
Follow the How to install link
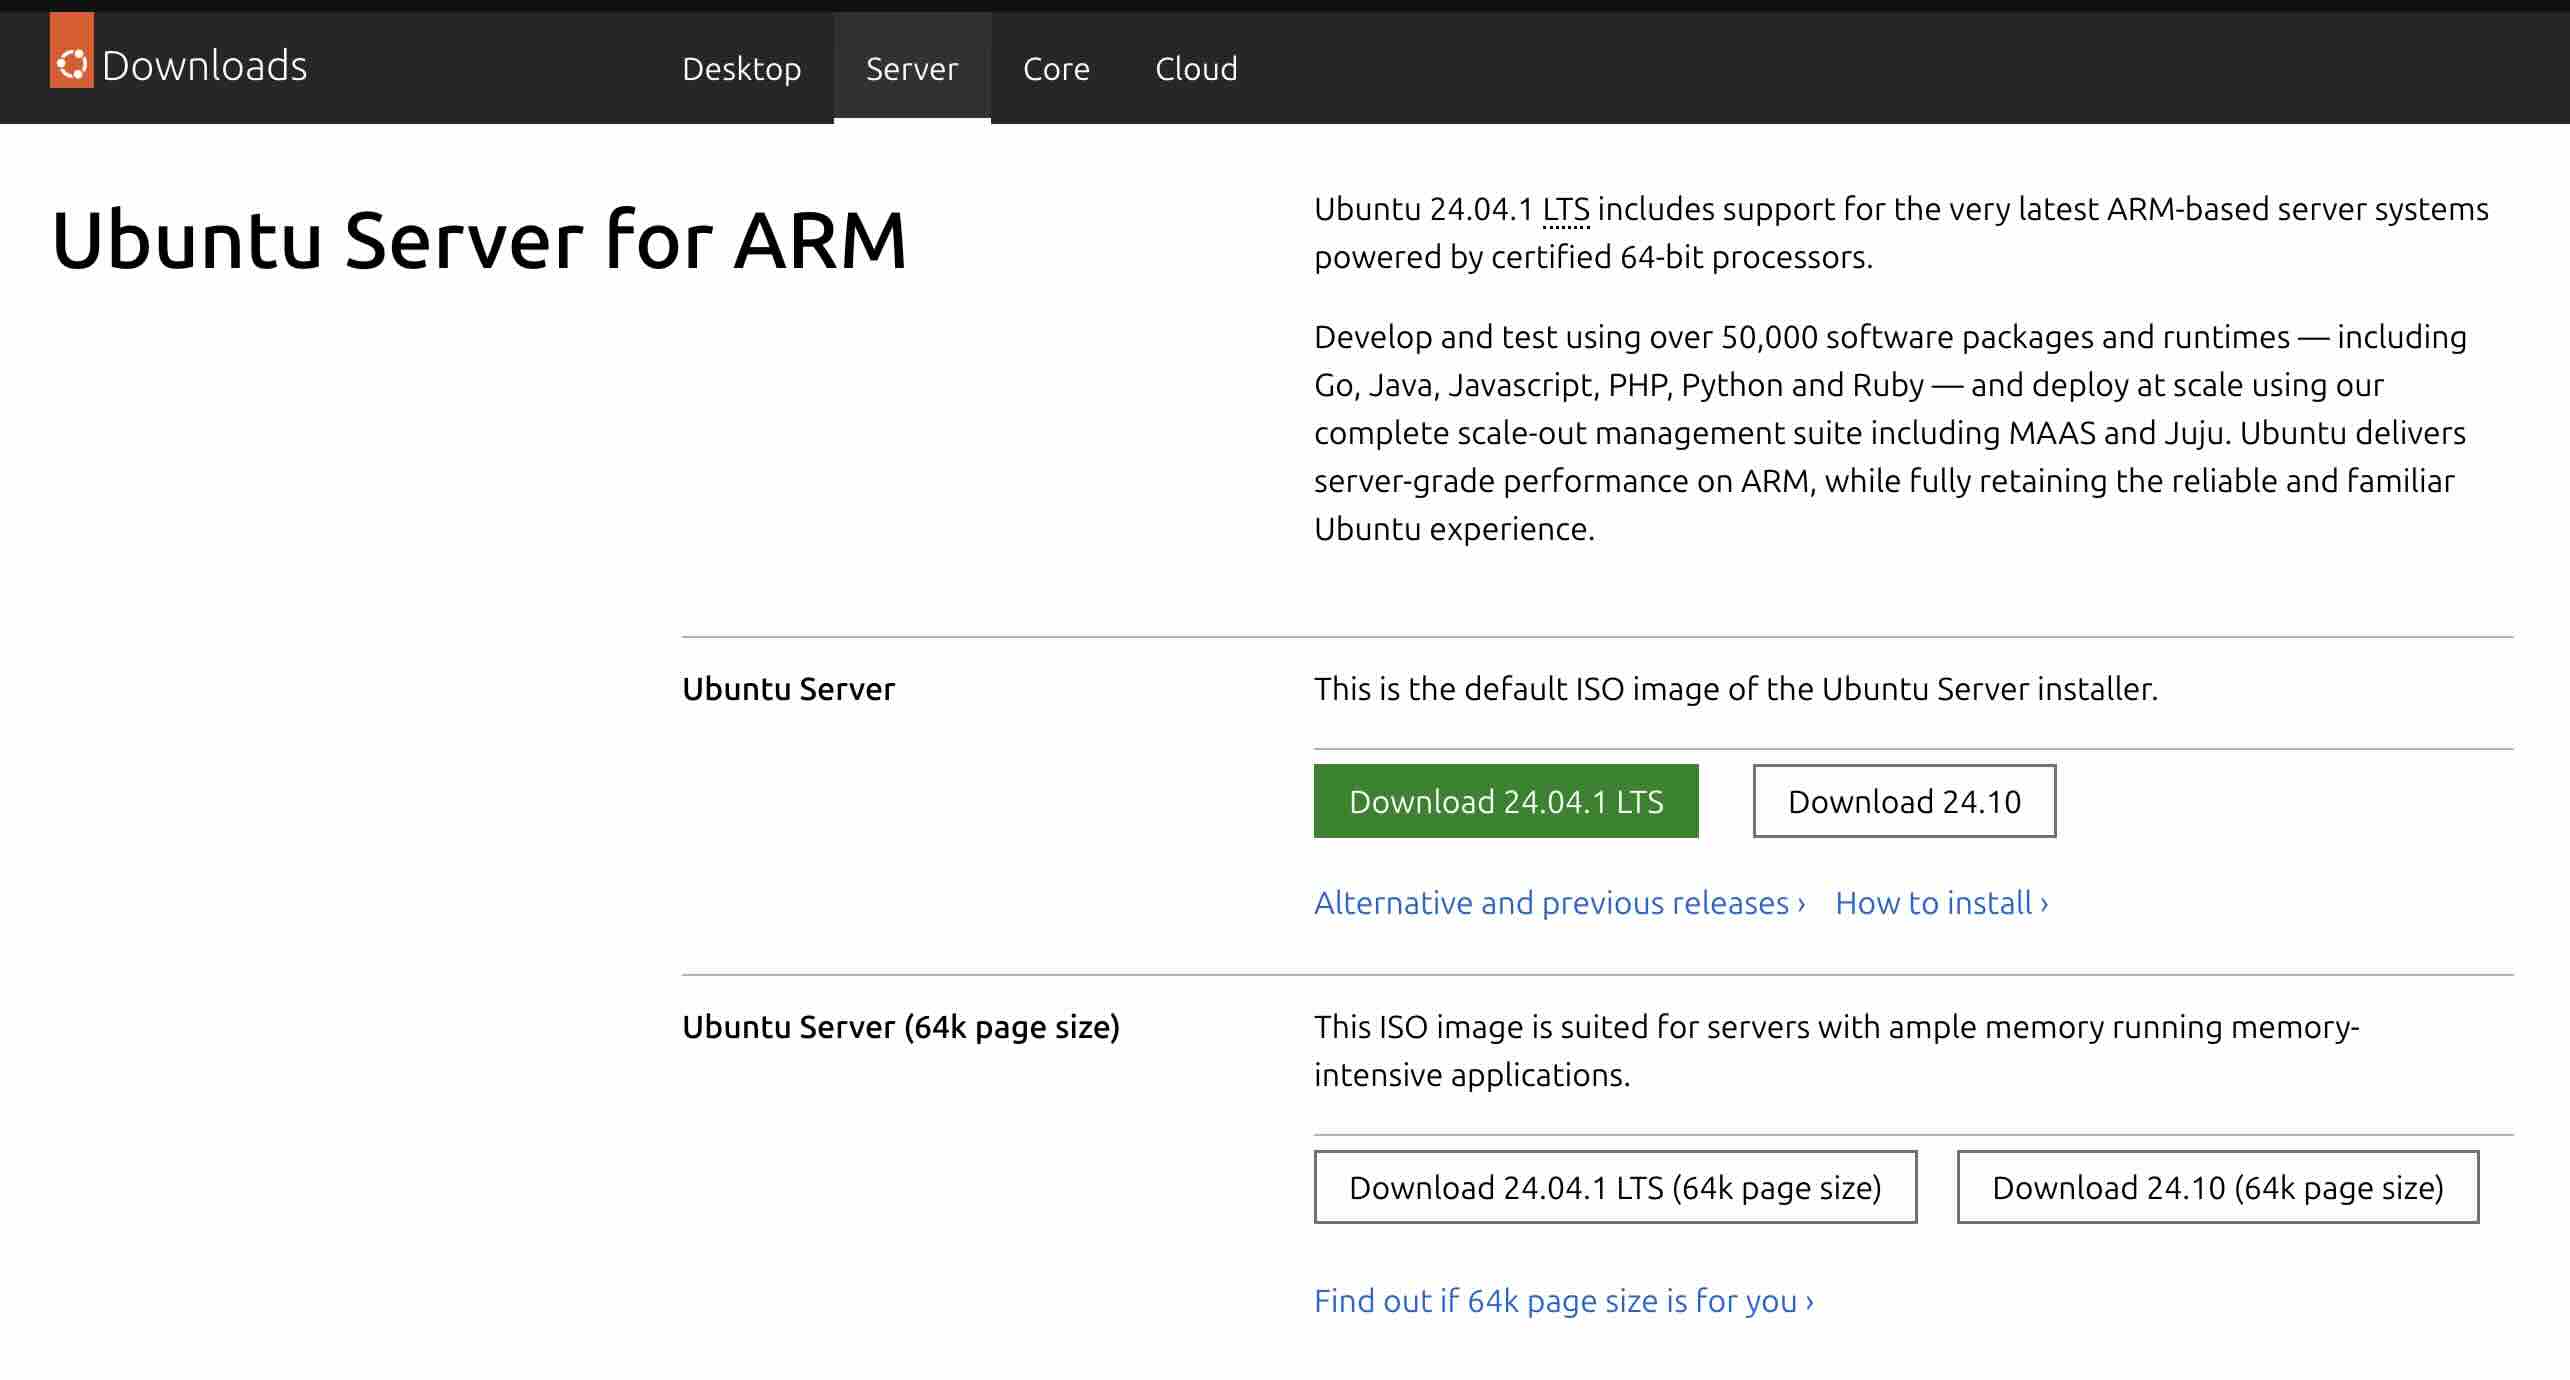tap(1942, 903)
